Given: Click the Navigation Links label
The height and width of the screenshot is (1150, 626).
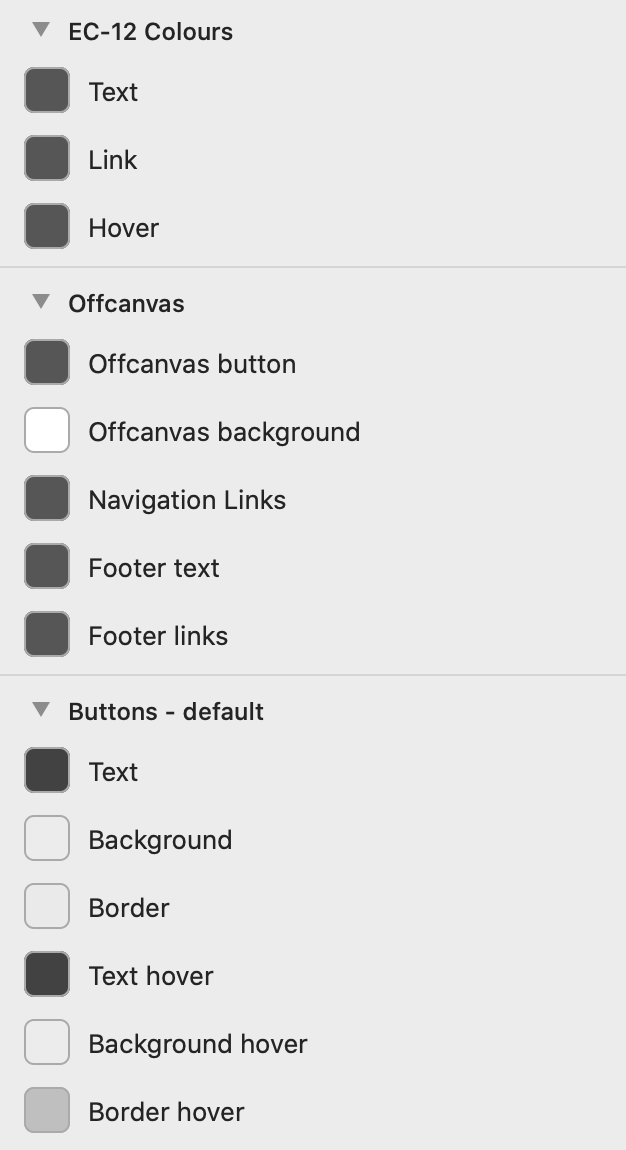Looking at the screenshot, I should pos(187,500).
